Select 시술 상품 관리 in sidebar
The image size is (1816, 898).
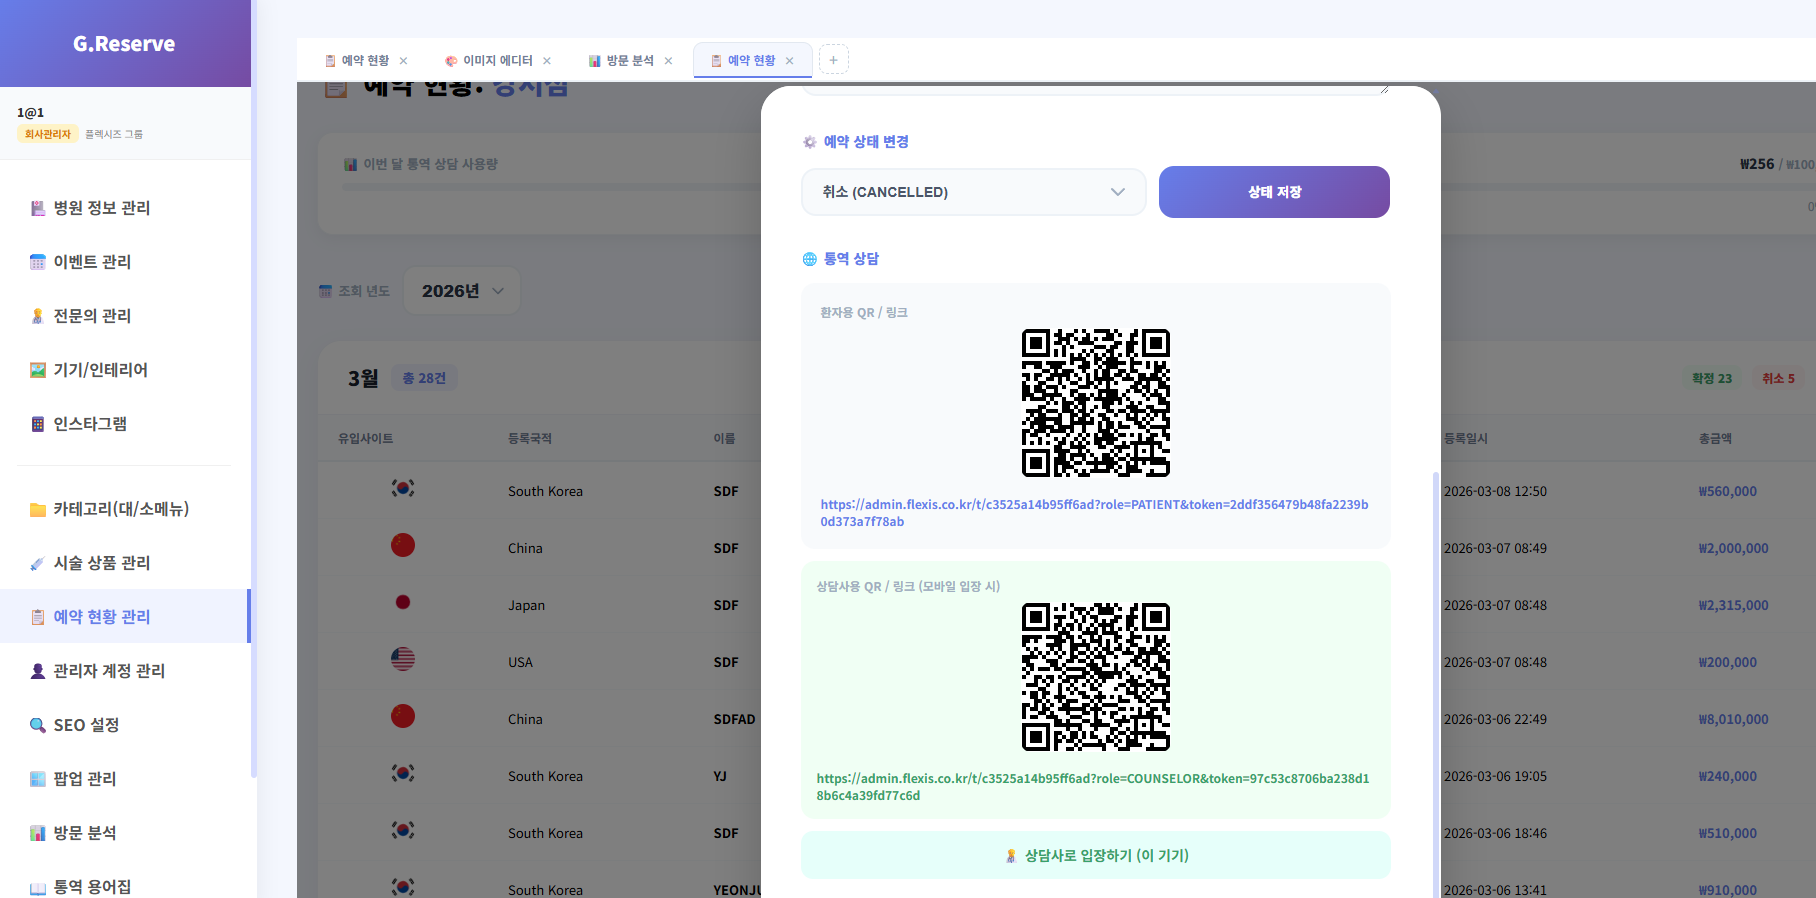click(x=101, y=563)
